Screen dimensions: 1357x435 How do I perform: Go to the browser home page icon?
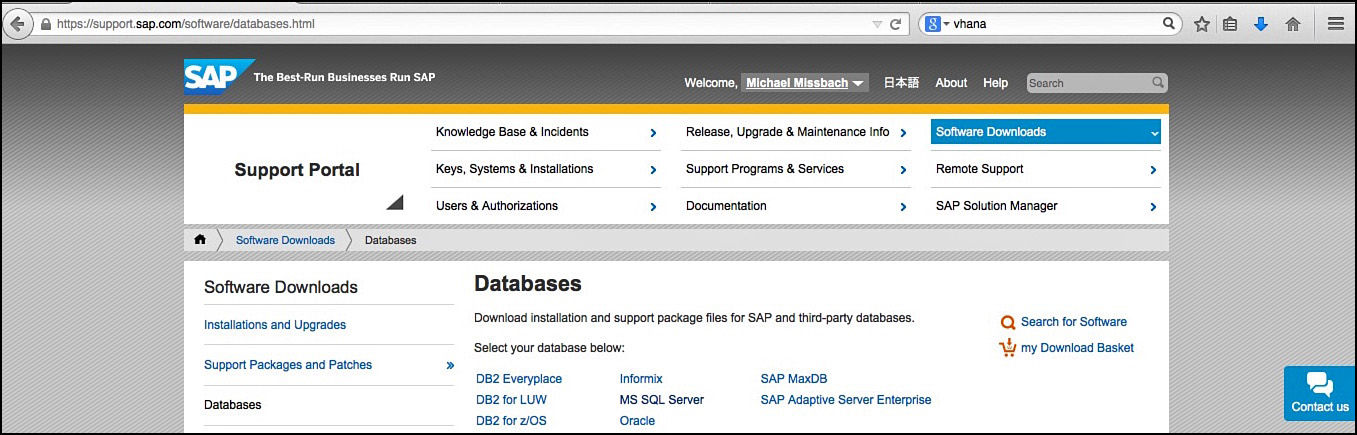[x=1293, y=24]
